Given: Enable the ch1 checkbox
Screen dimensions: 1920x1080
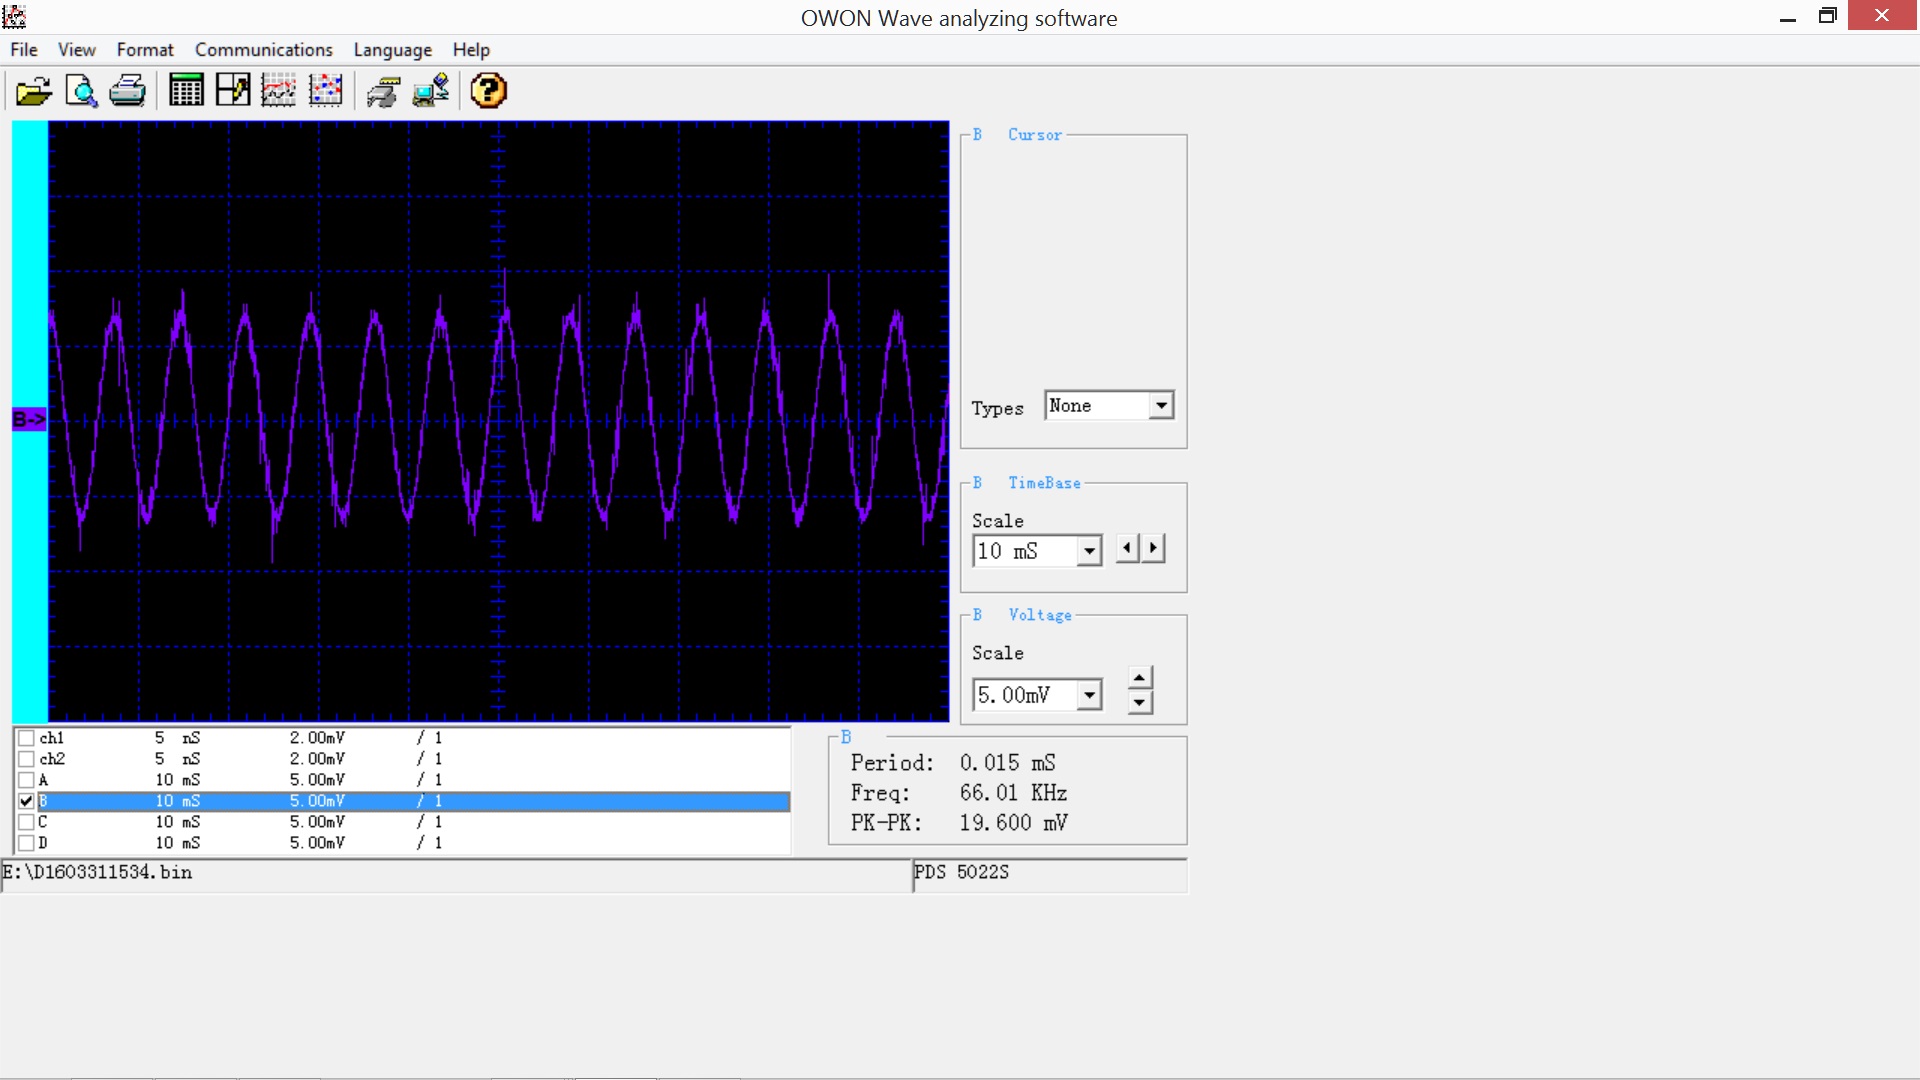Looking at the screenshot, I should (27, 738).
